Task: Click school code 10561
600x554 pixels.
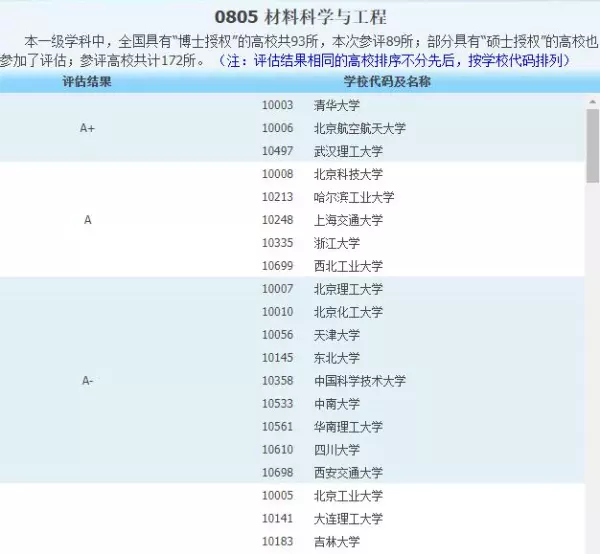Action: tap(277, 426)
